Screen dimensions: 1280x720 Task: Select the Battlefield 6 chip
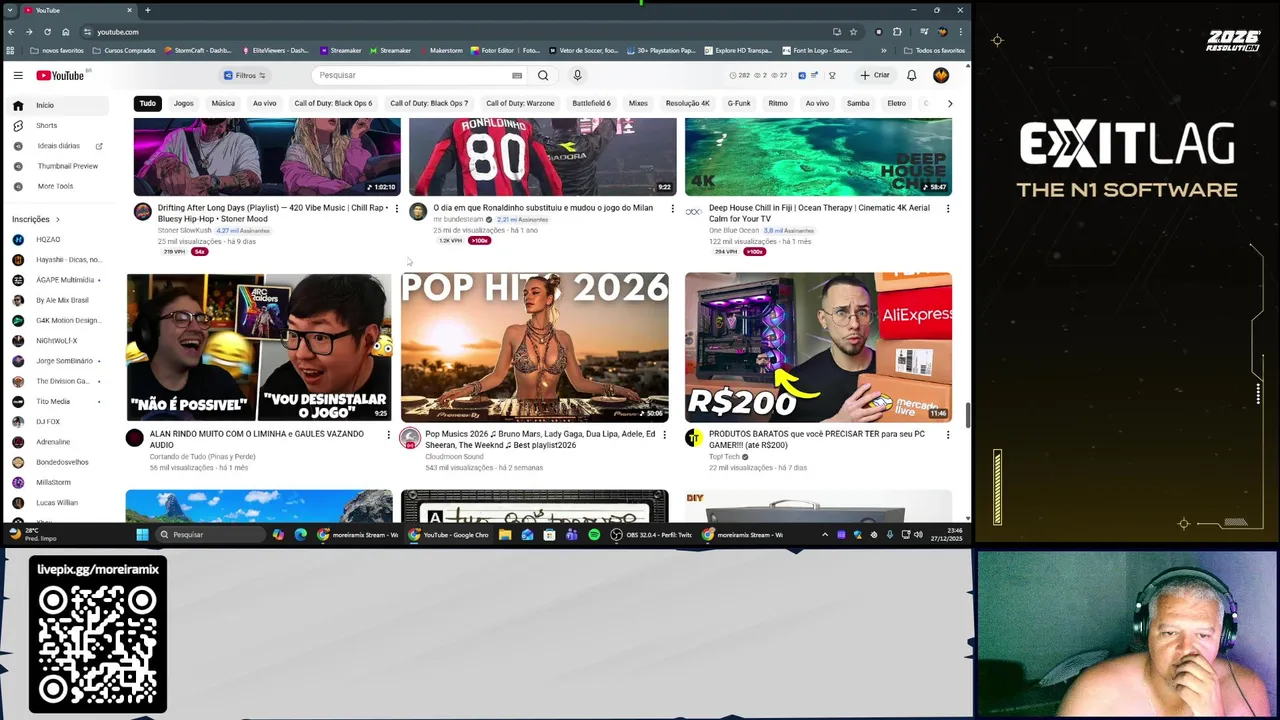coord(591,103)
